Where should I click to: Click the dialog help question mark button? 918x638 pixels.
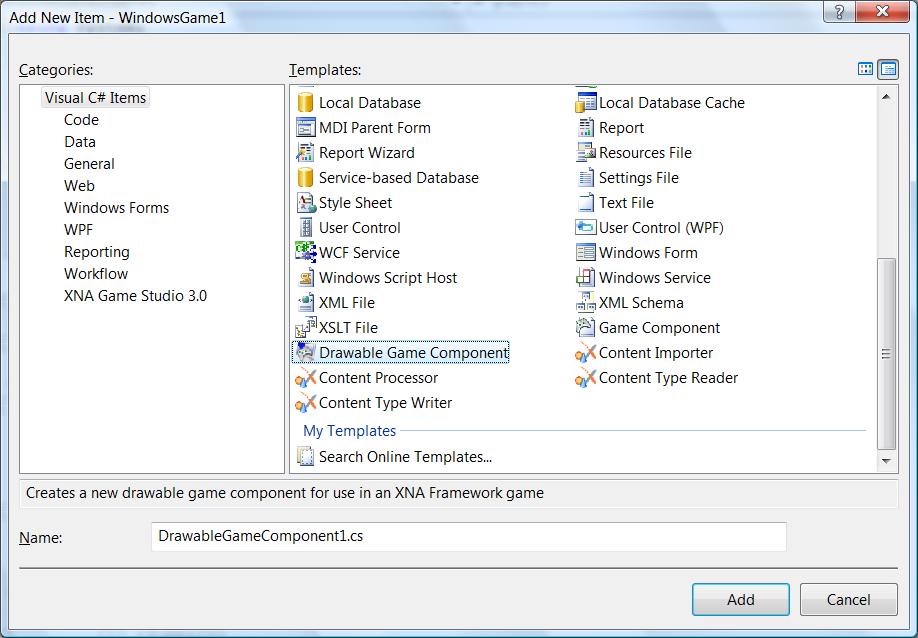point(839,12)
